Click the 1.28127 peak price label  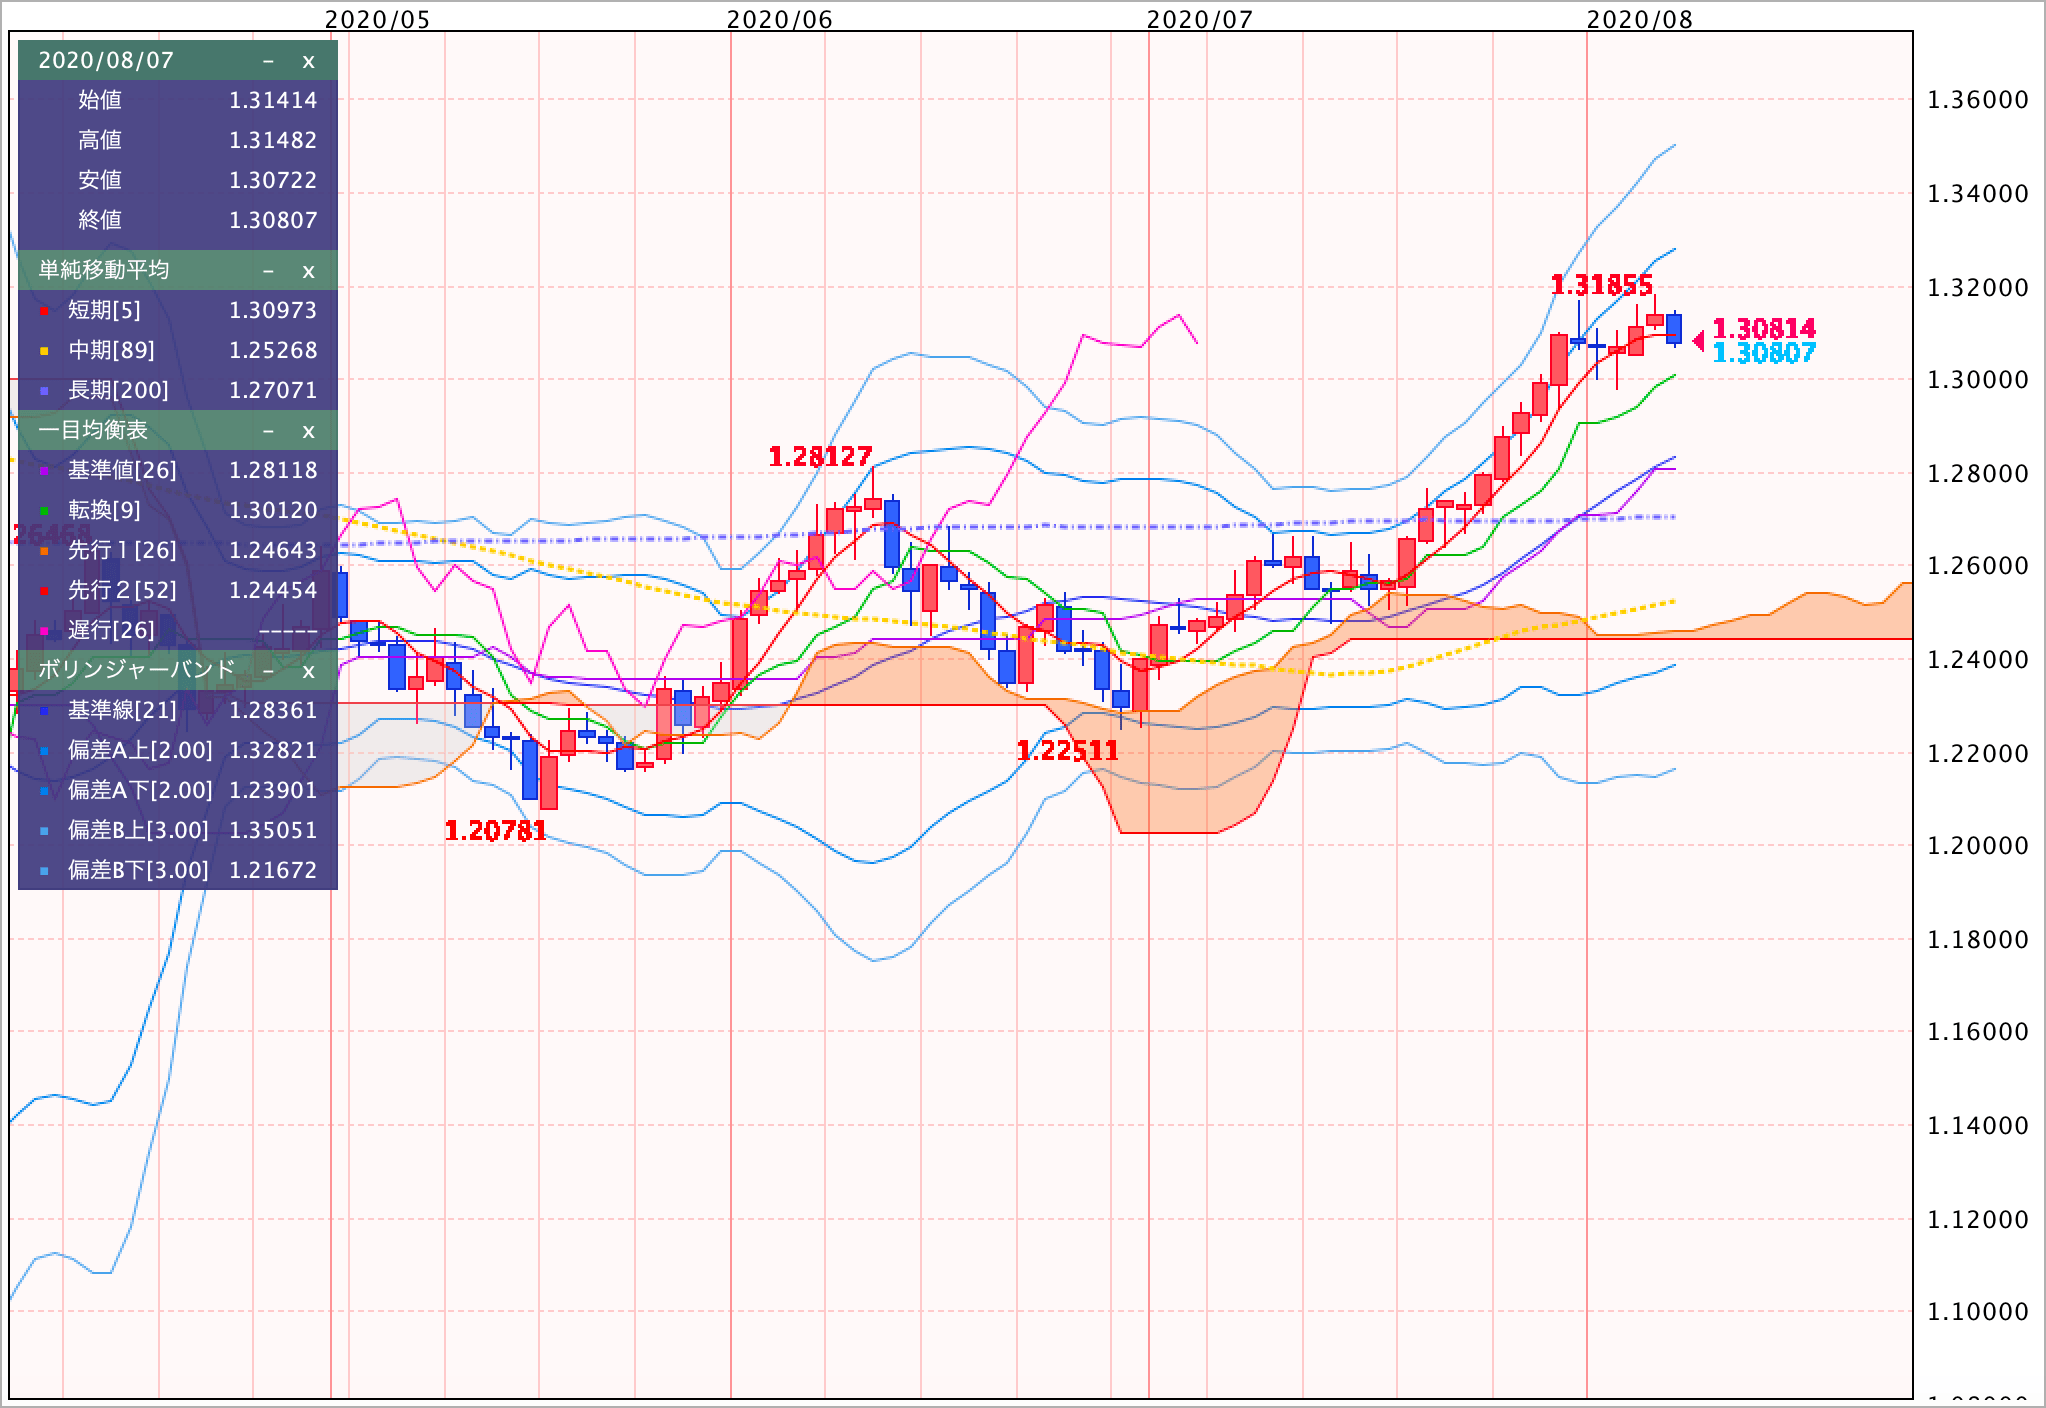click(x=820, y=457)
